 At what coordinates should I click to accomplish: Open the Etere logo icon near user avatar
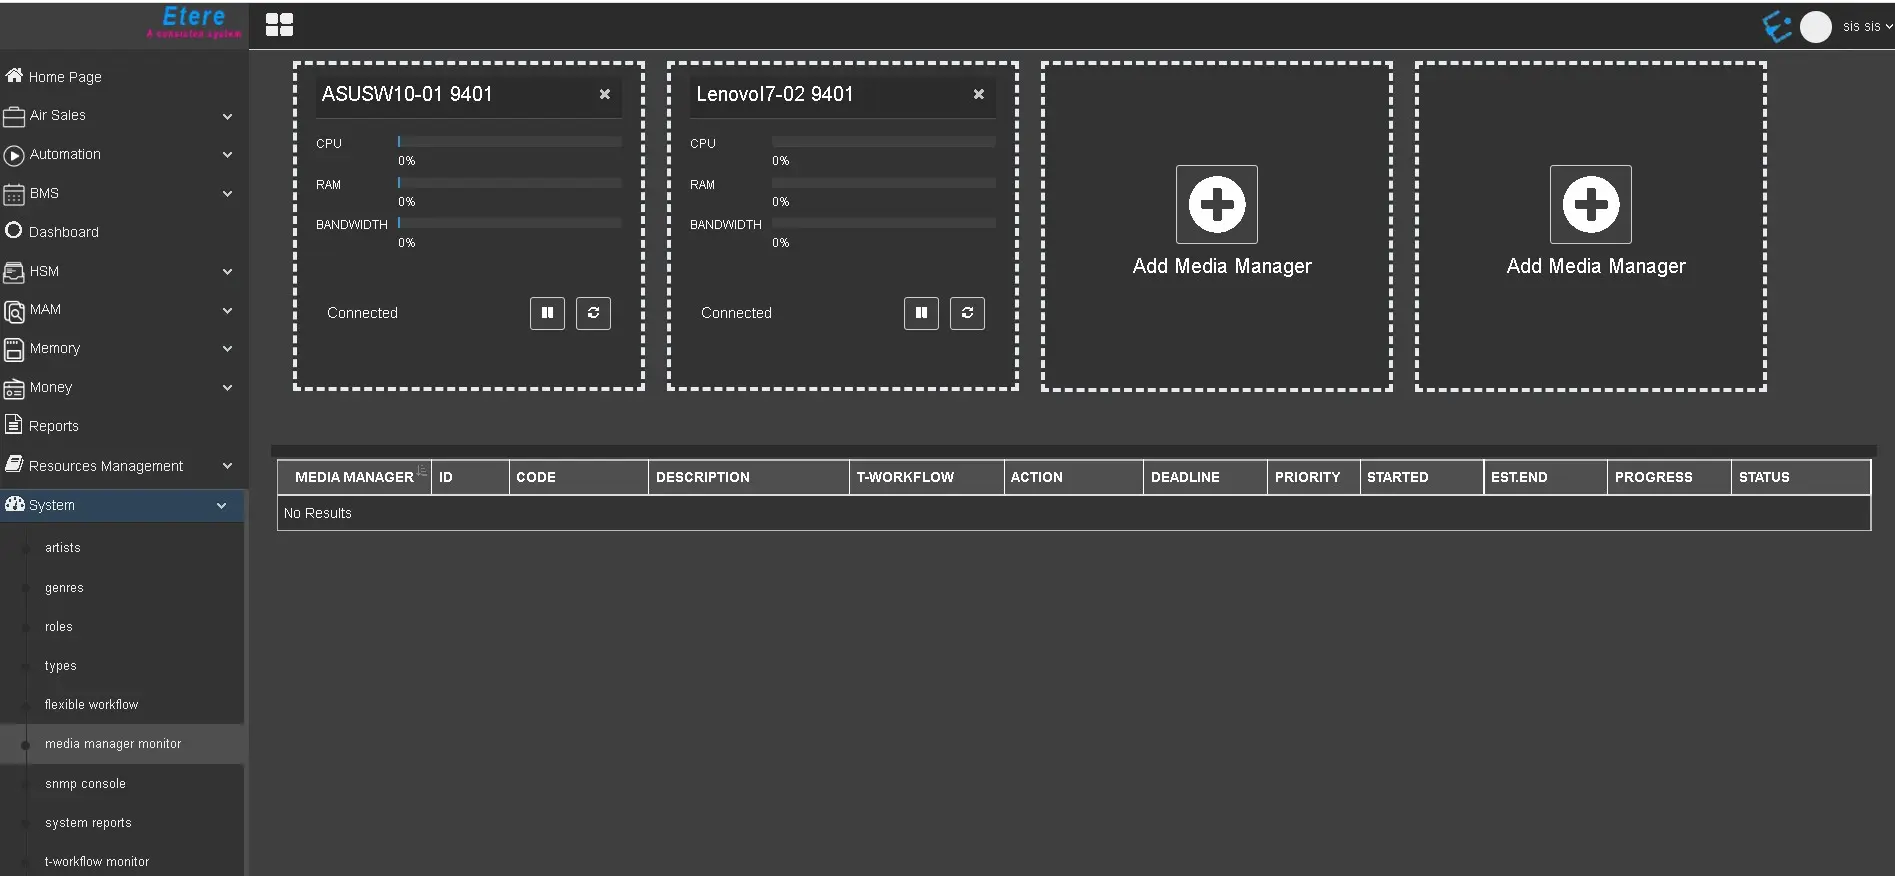(1777, 26)
